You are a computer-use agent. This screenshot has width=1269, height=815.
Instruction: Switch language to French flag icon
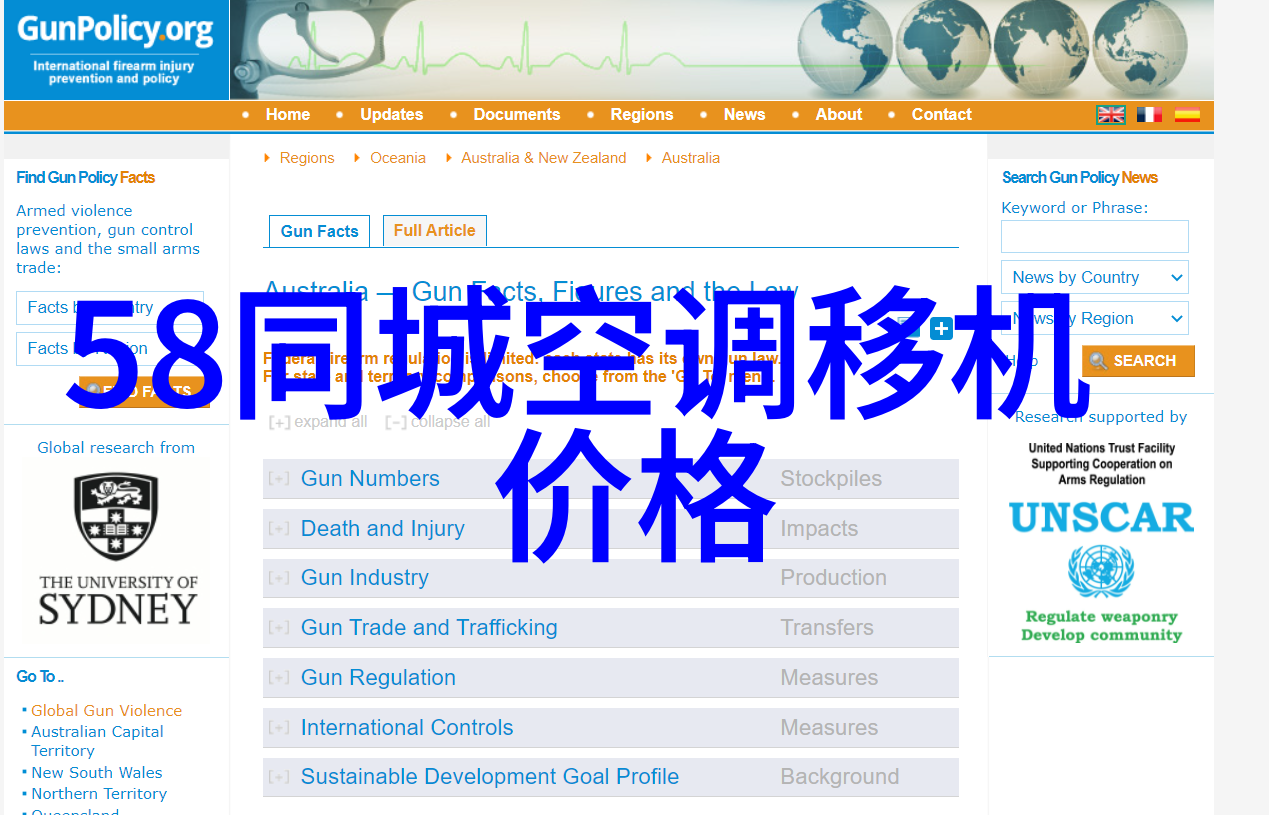click(1149, 115)
